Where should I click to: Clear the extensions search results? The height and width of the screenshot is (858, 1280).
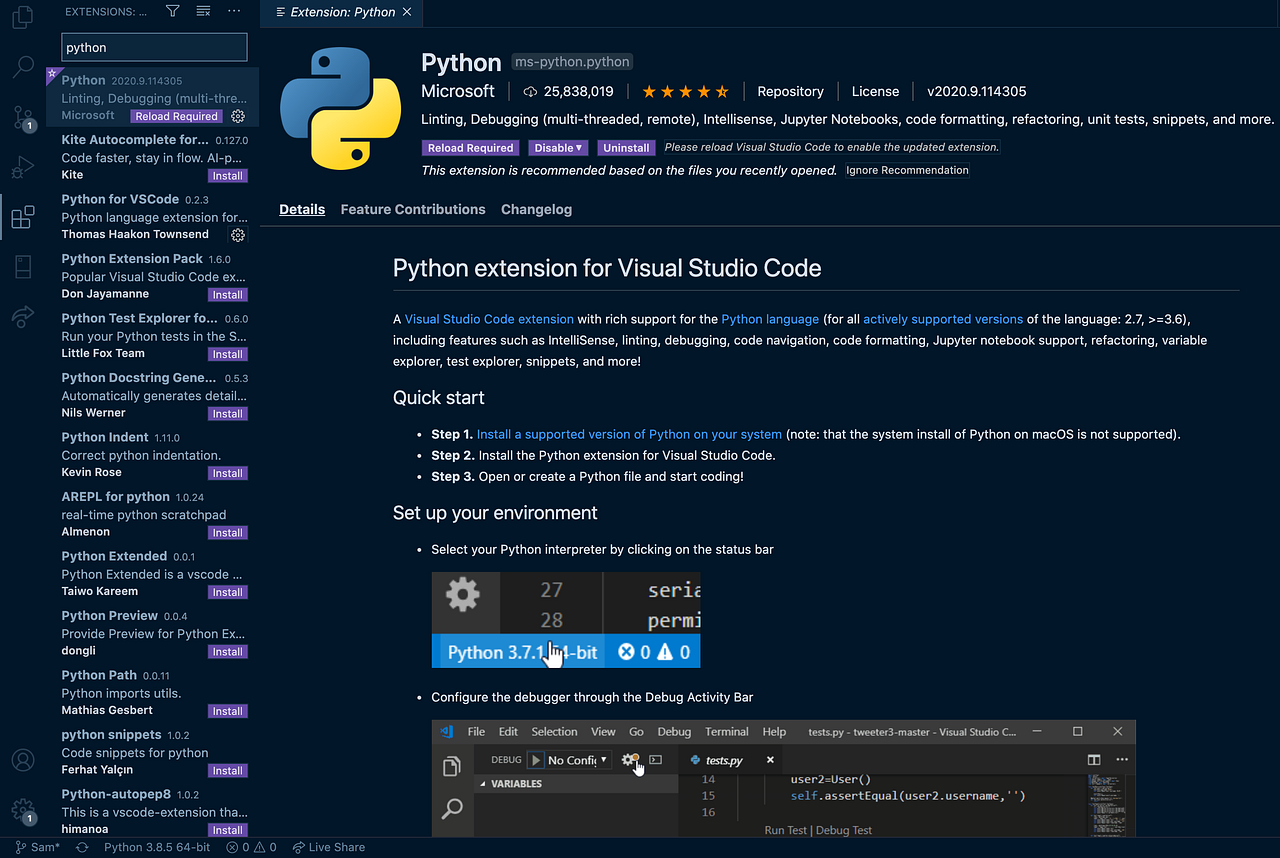pyautogui.click(x=203, y=11)
